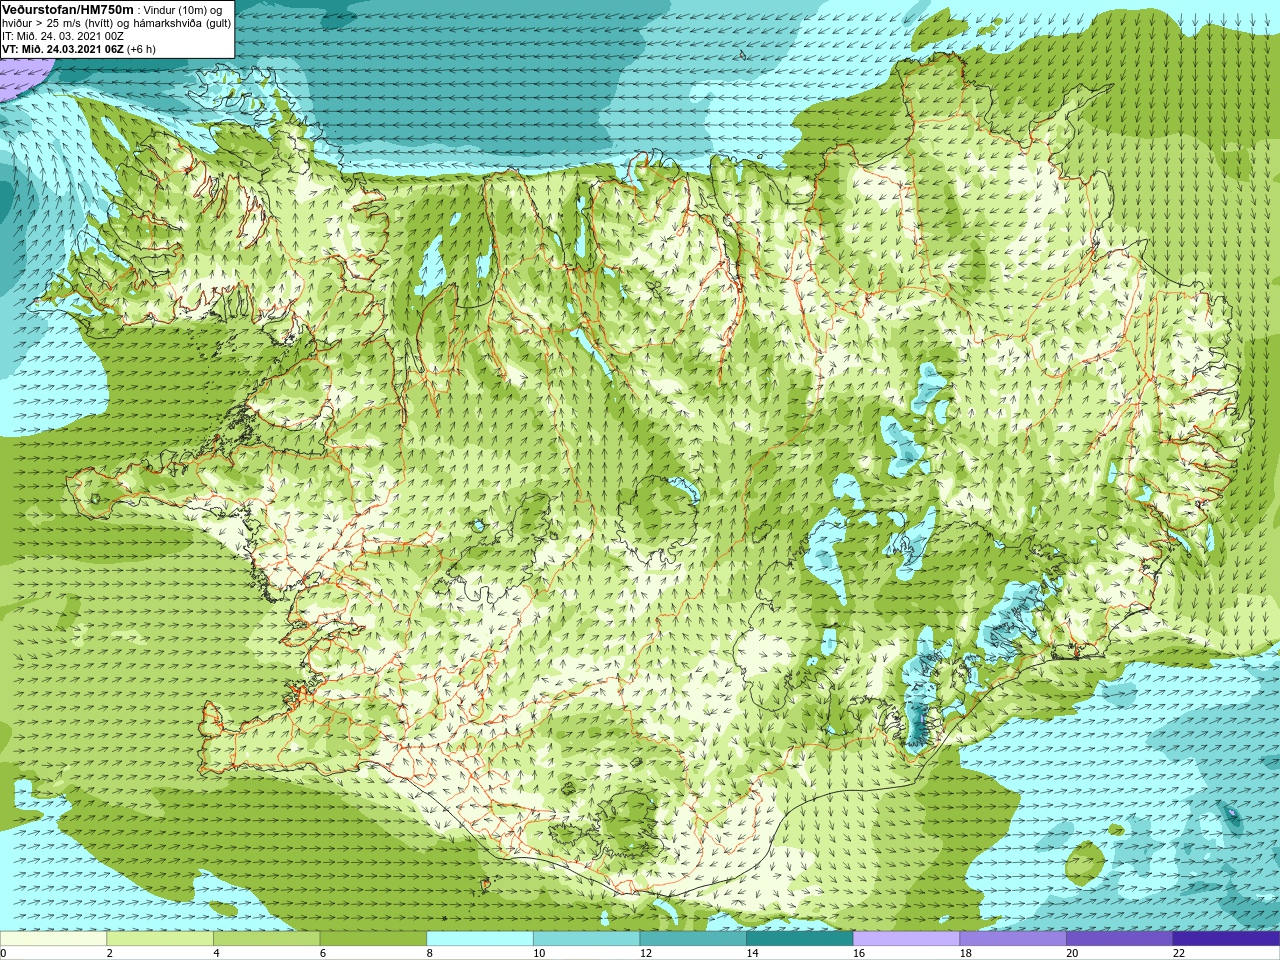
Task: Click the violet 20–22 m/s legend swatch
Action: click(x=1120, y=939)
